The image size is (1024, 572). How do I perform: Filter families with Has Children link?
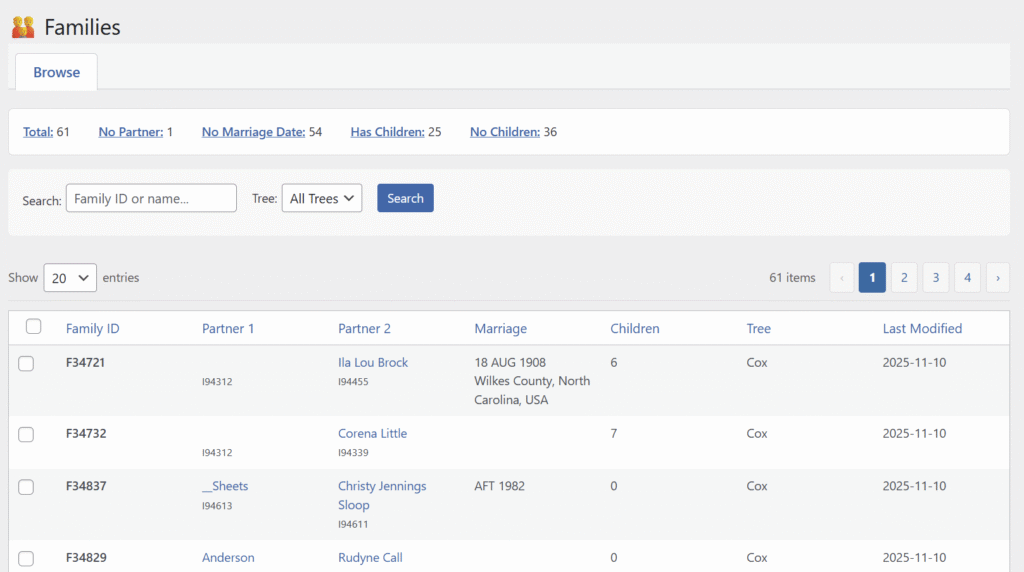[x=385, y=132]
